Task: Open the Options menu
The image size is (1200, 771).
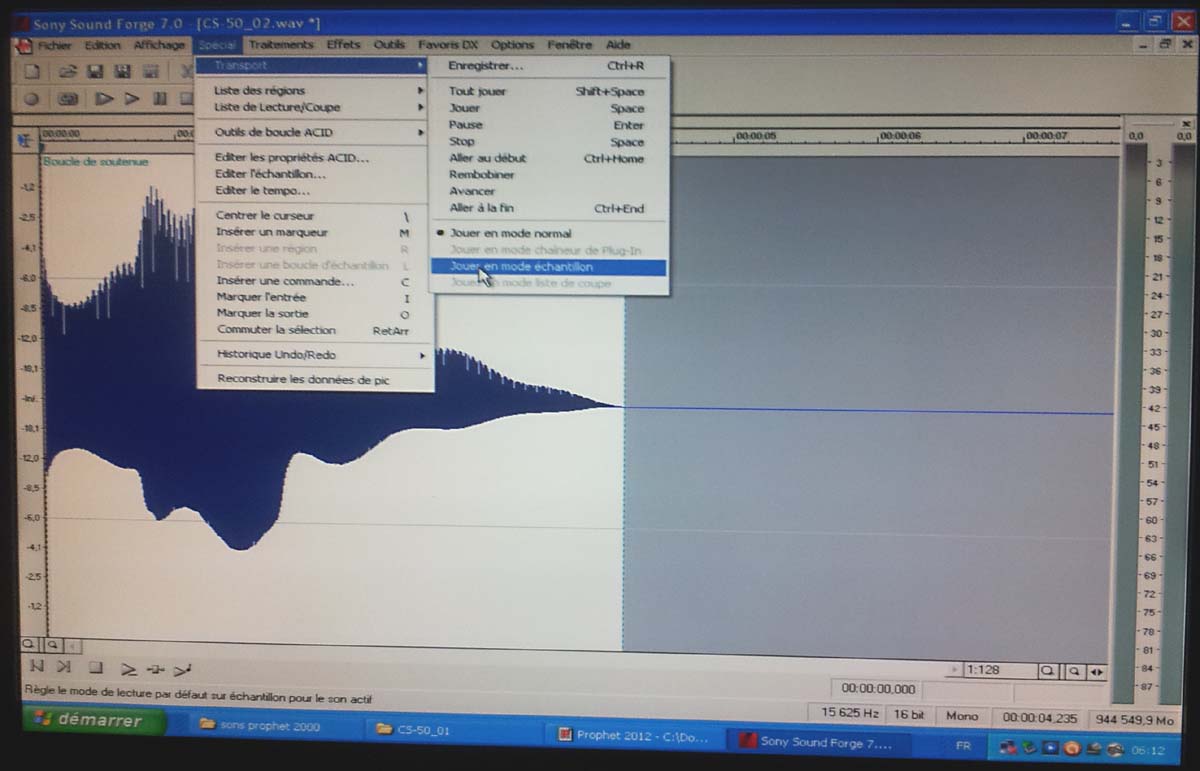Action: coord(512,45)
